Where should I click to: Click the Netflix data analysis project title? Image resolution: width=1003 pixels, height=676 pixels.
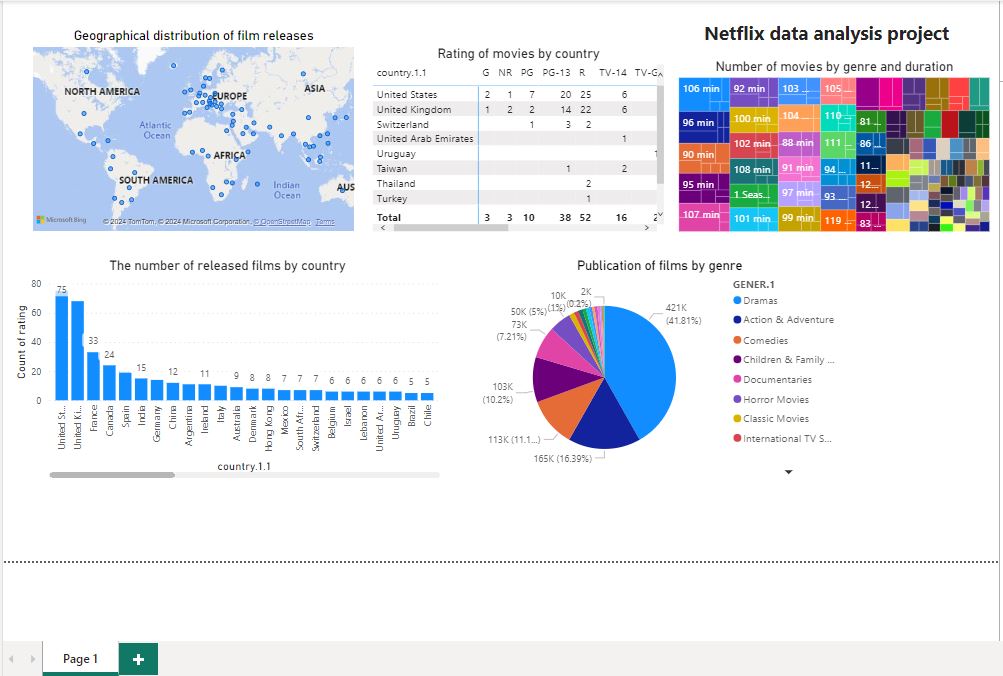pos(826,34)
